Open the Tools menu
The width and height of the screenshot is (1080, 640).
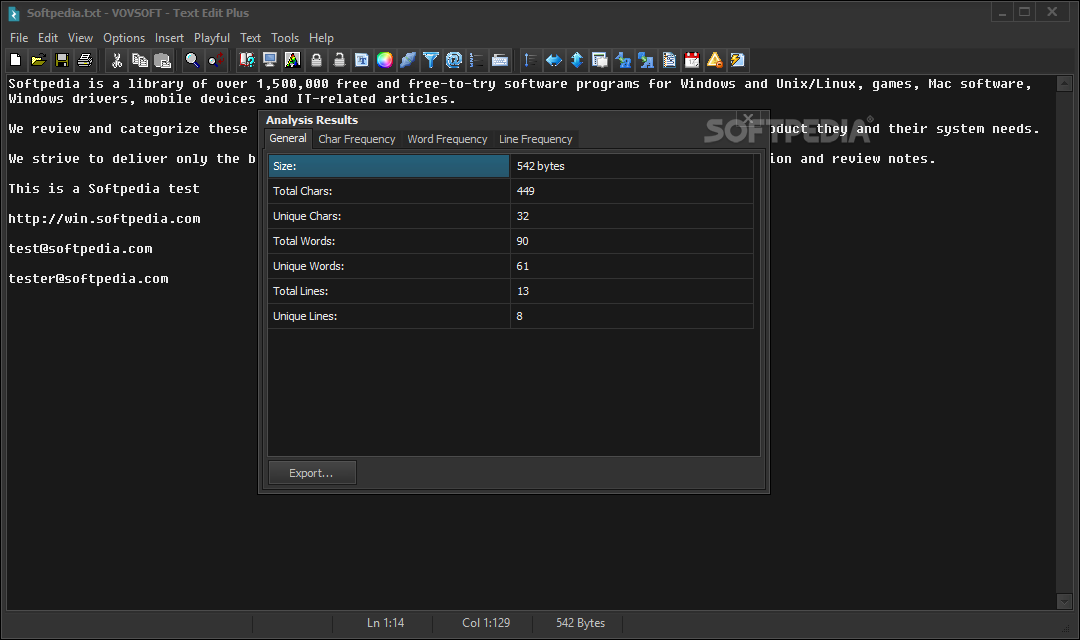click(x=284, y=38)
